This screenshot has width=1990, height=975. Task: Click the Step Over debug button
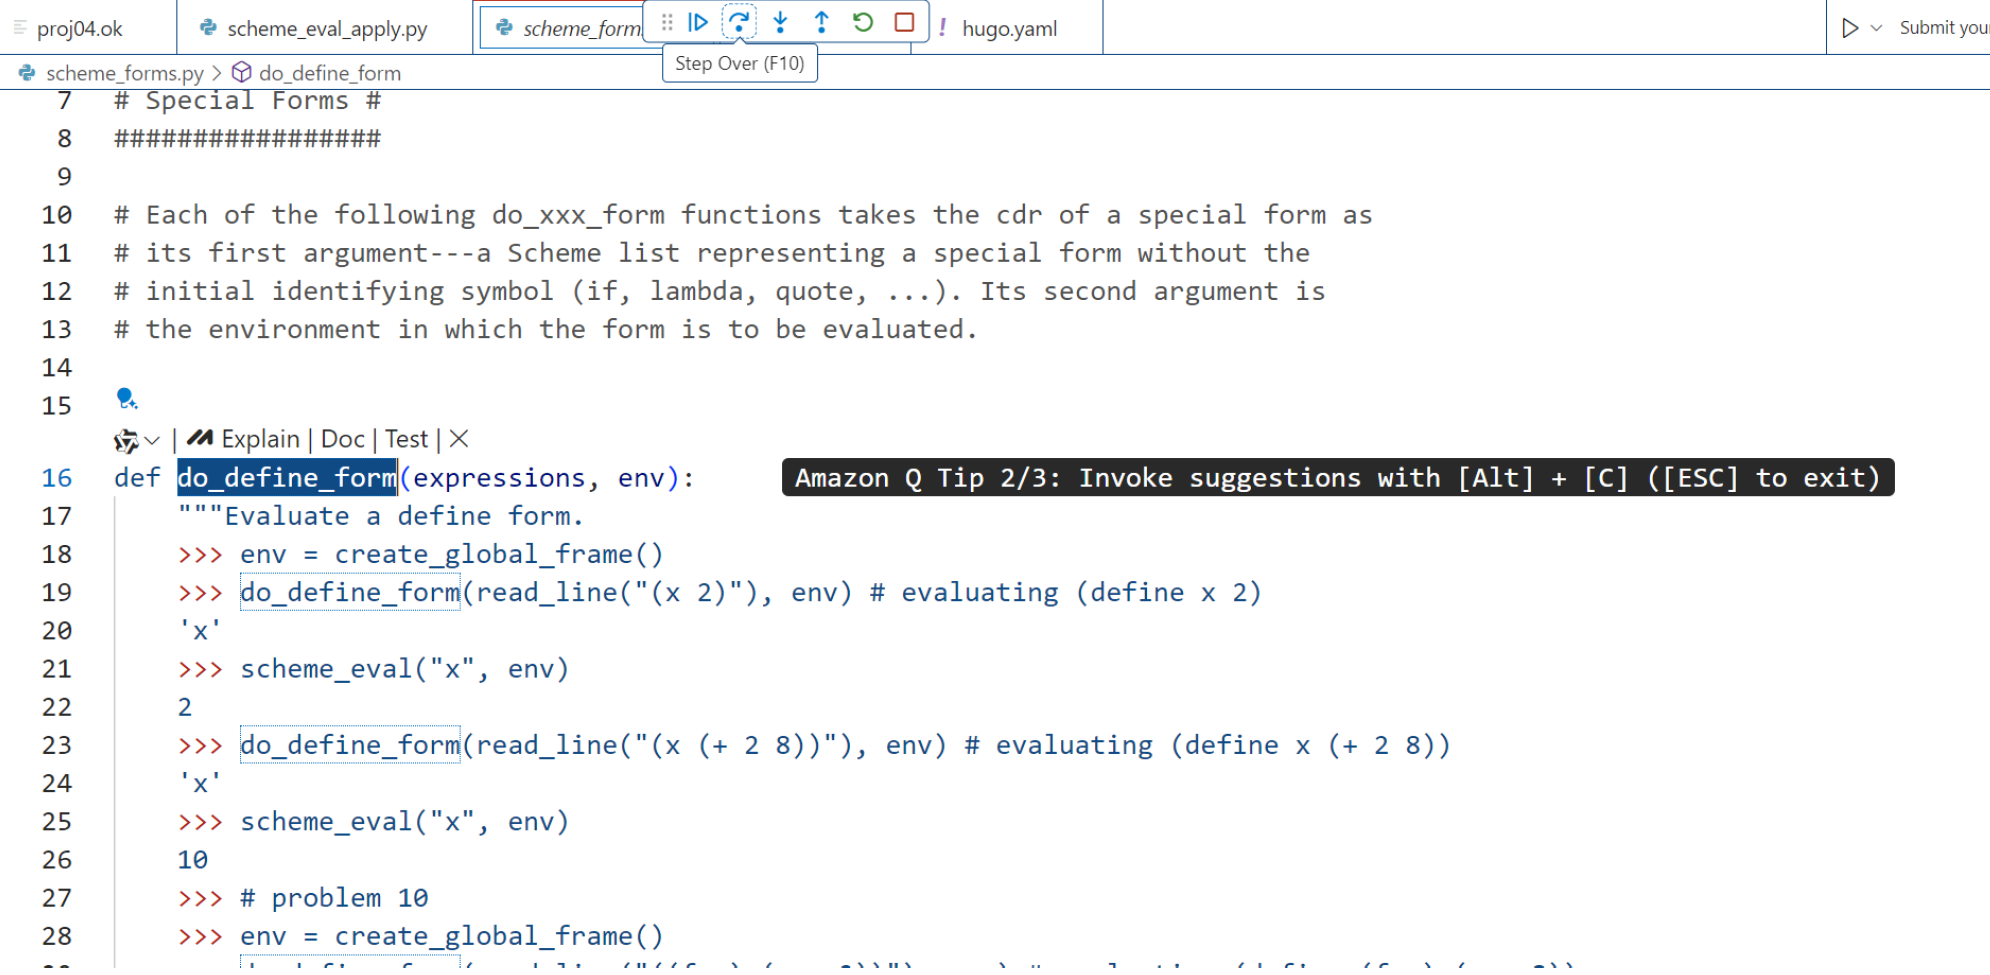tap(739, 22)
